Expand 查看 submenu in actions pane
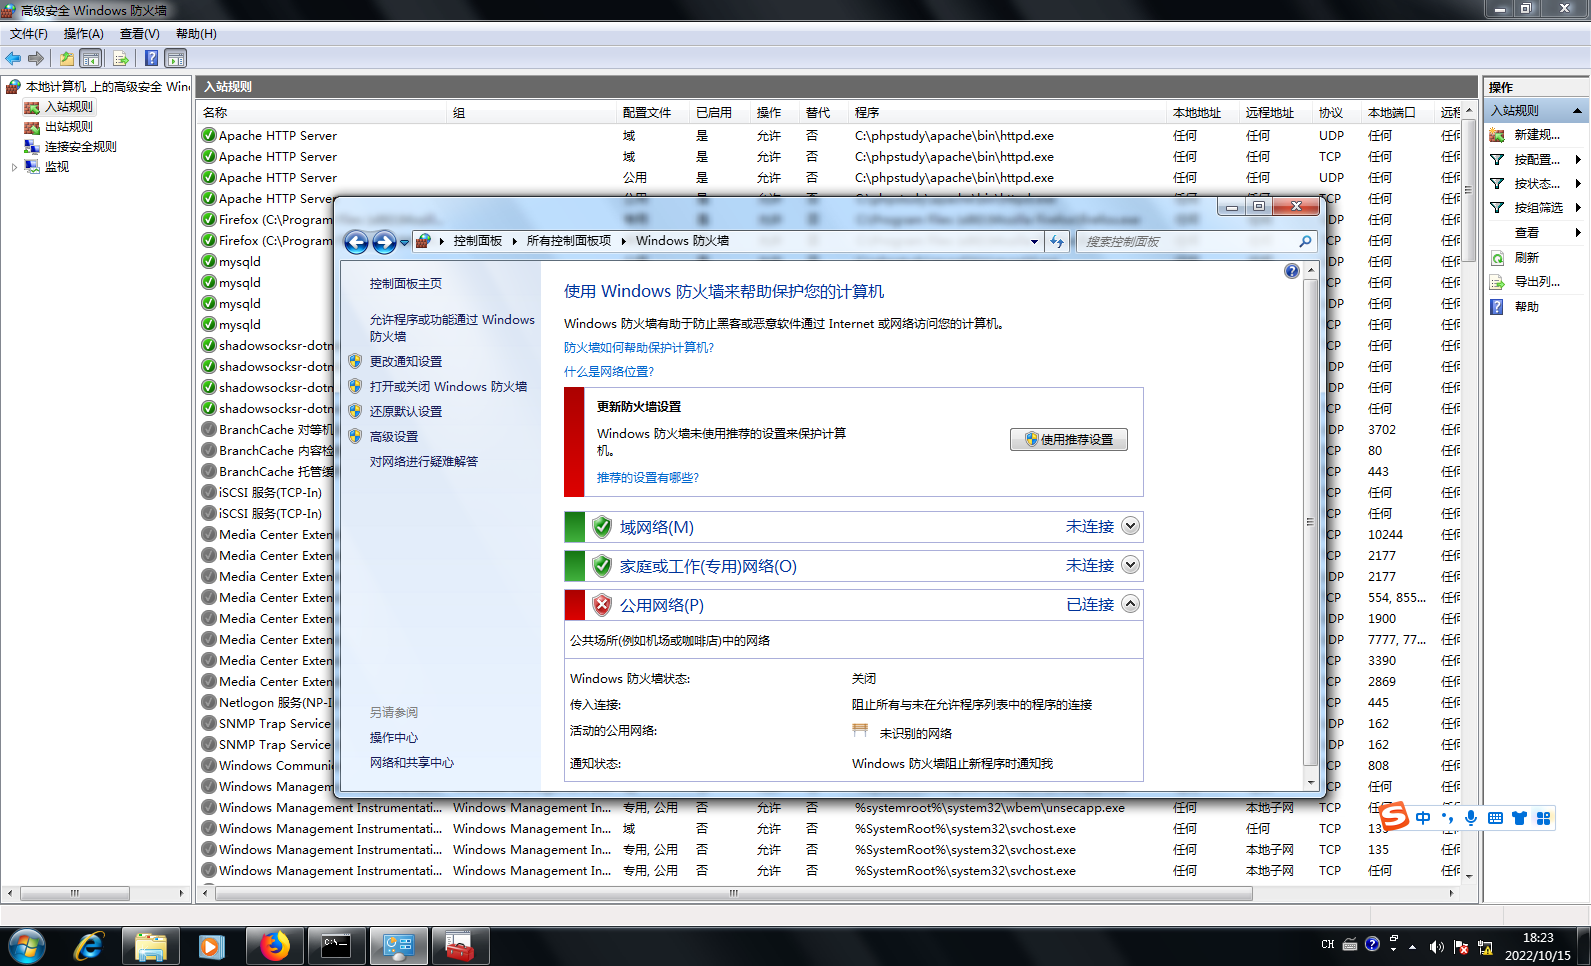This screenshot has height=966, width=1591. 1577,233
